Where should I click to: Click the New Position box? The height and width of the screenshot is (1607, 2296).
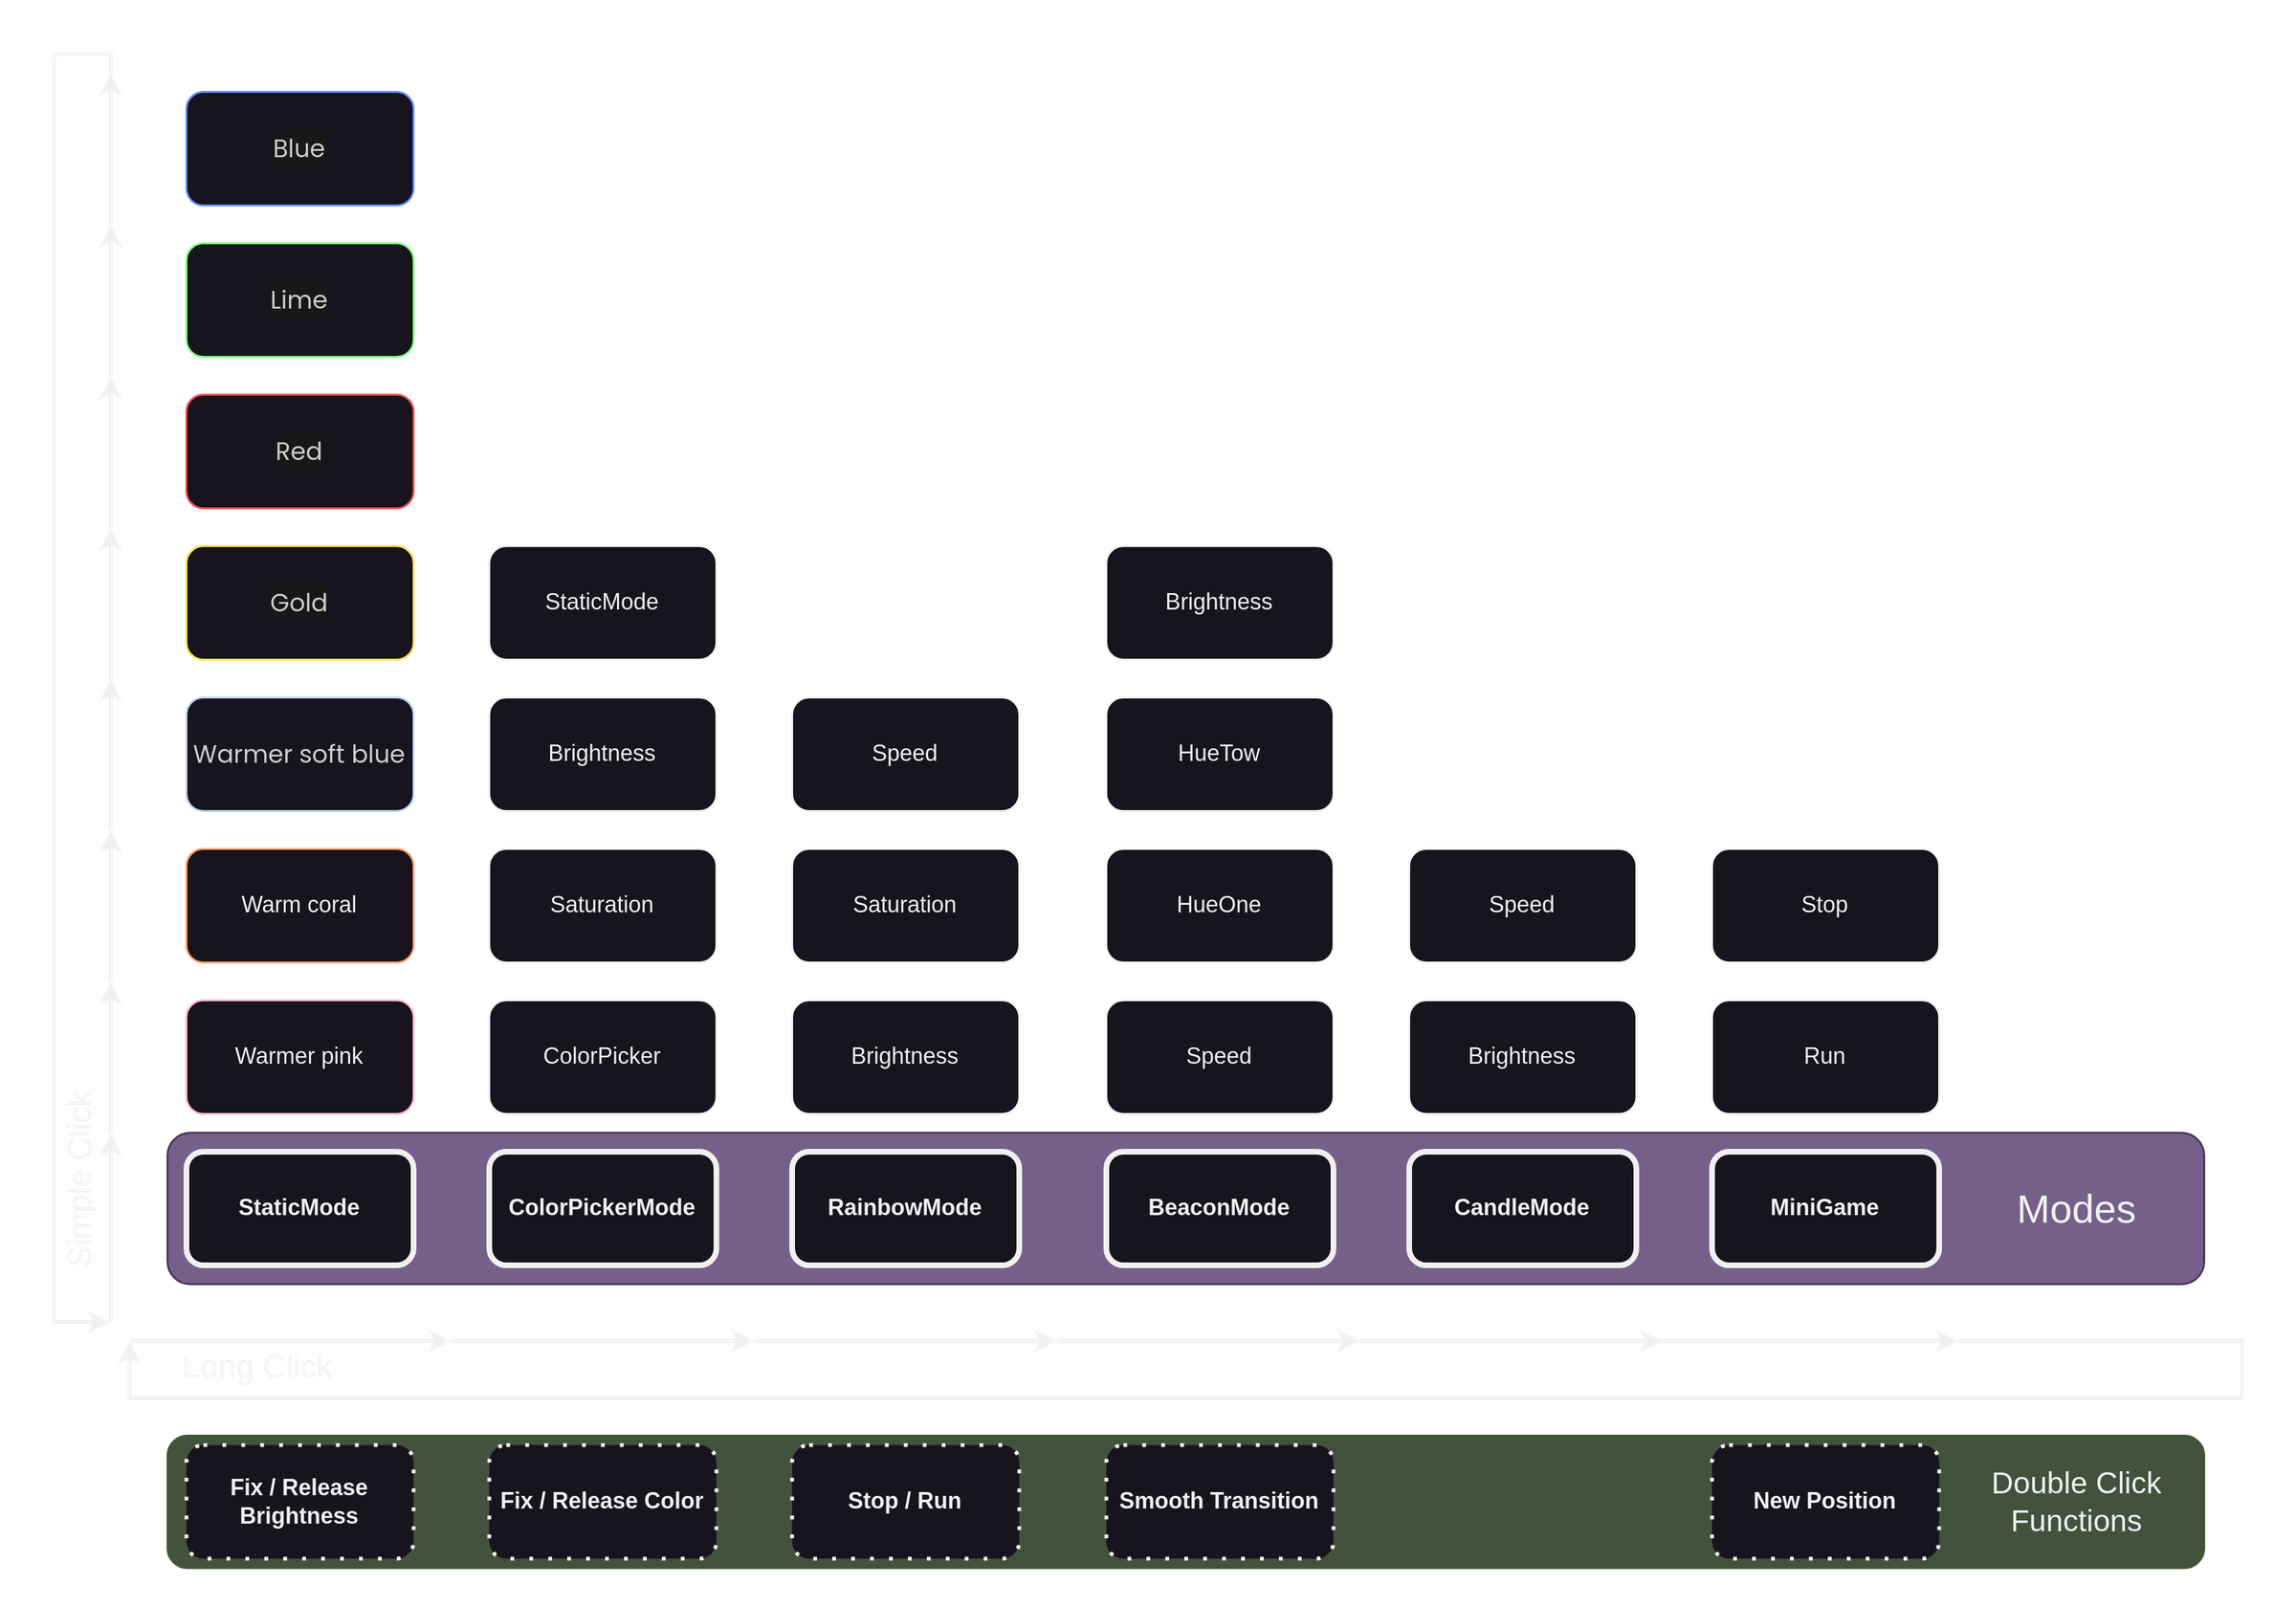tap(1825, 1502)
